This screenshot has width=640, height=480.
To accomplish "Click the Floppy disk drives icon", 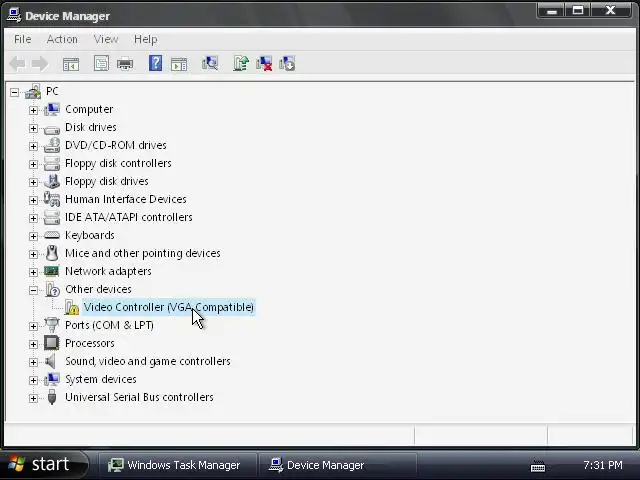I will (52, 181).
